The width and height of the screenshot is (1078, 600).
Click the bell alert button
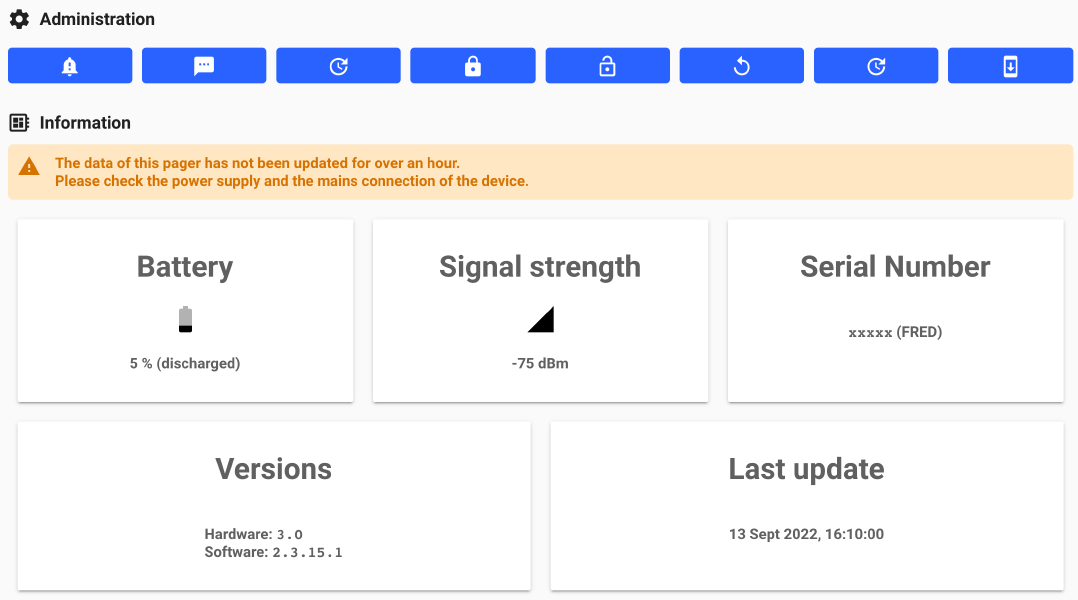70,66
